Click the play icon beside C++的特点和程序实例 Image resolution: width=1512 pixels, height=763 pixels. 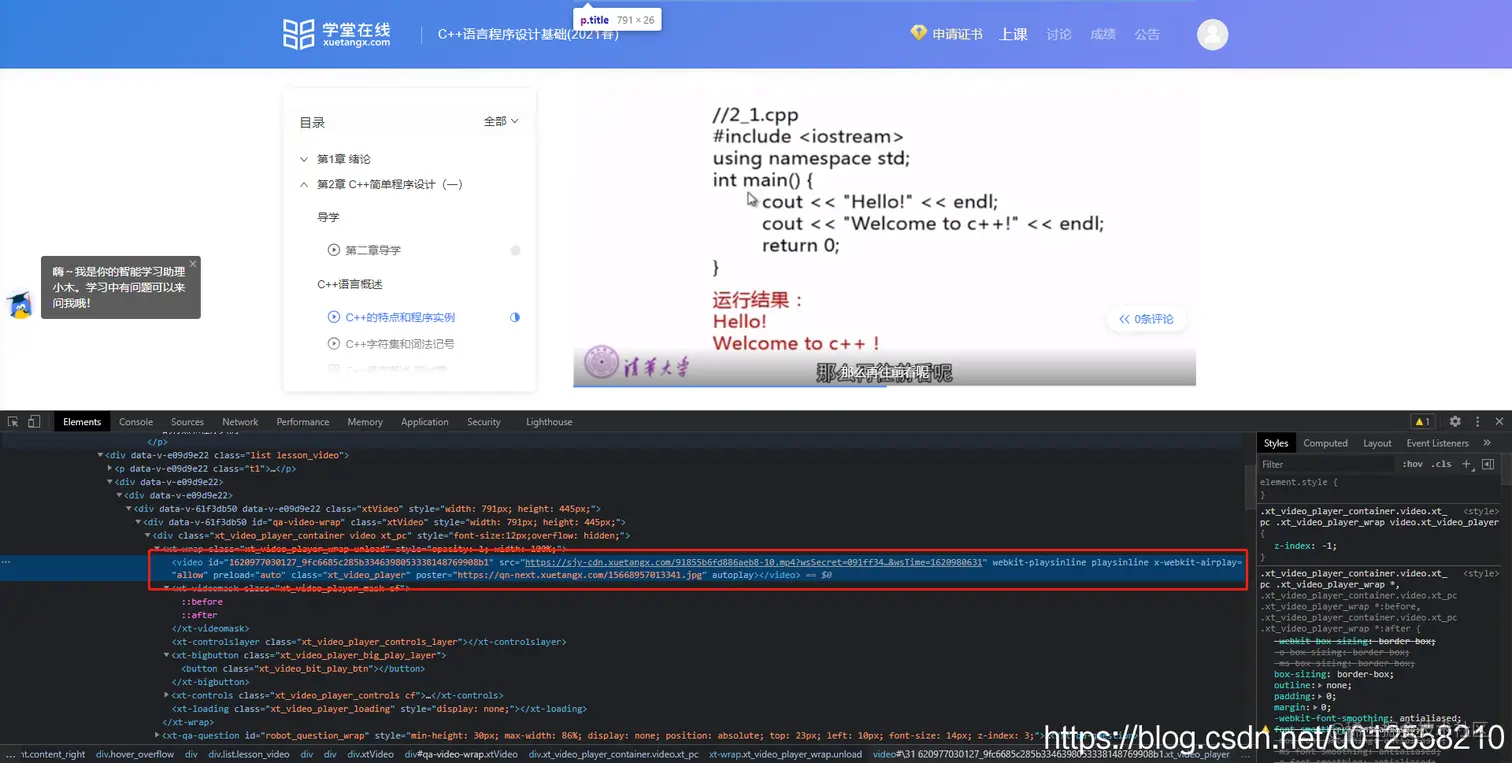coord(334,317)
